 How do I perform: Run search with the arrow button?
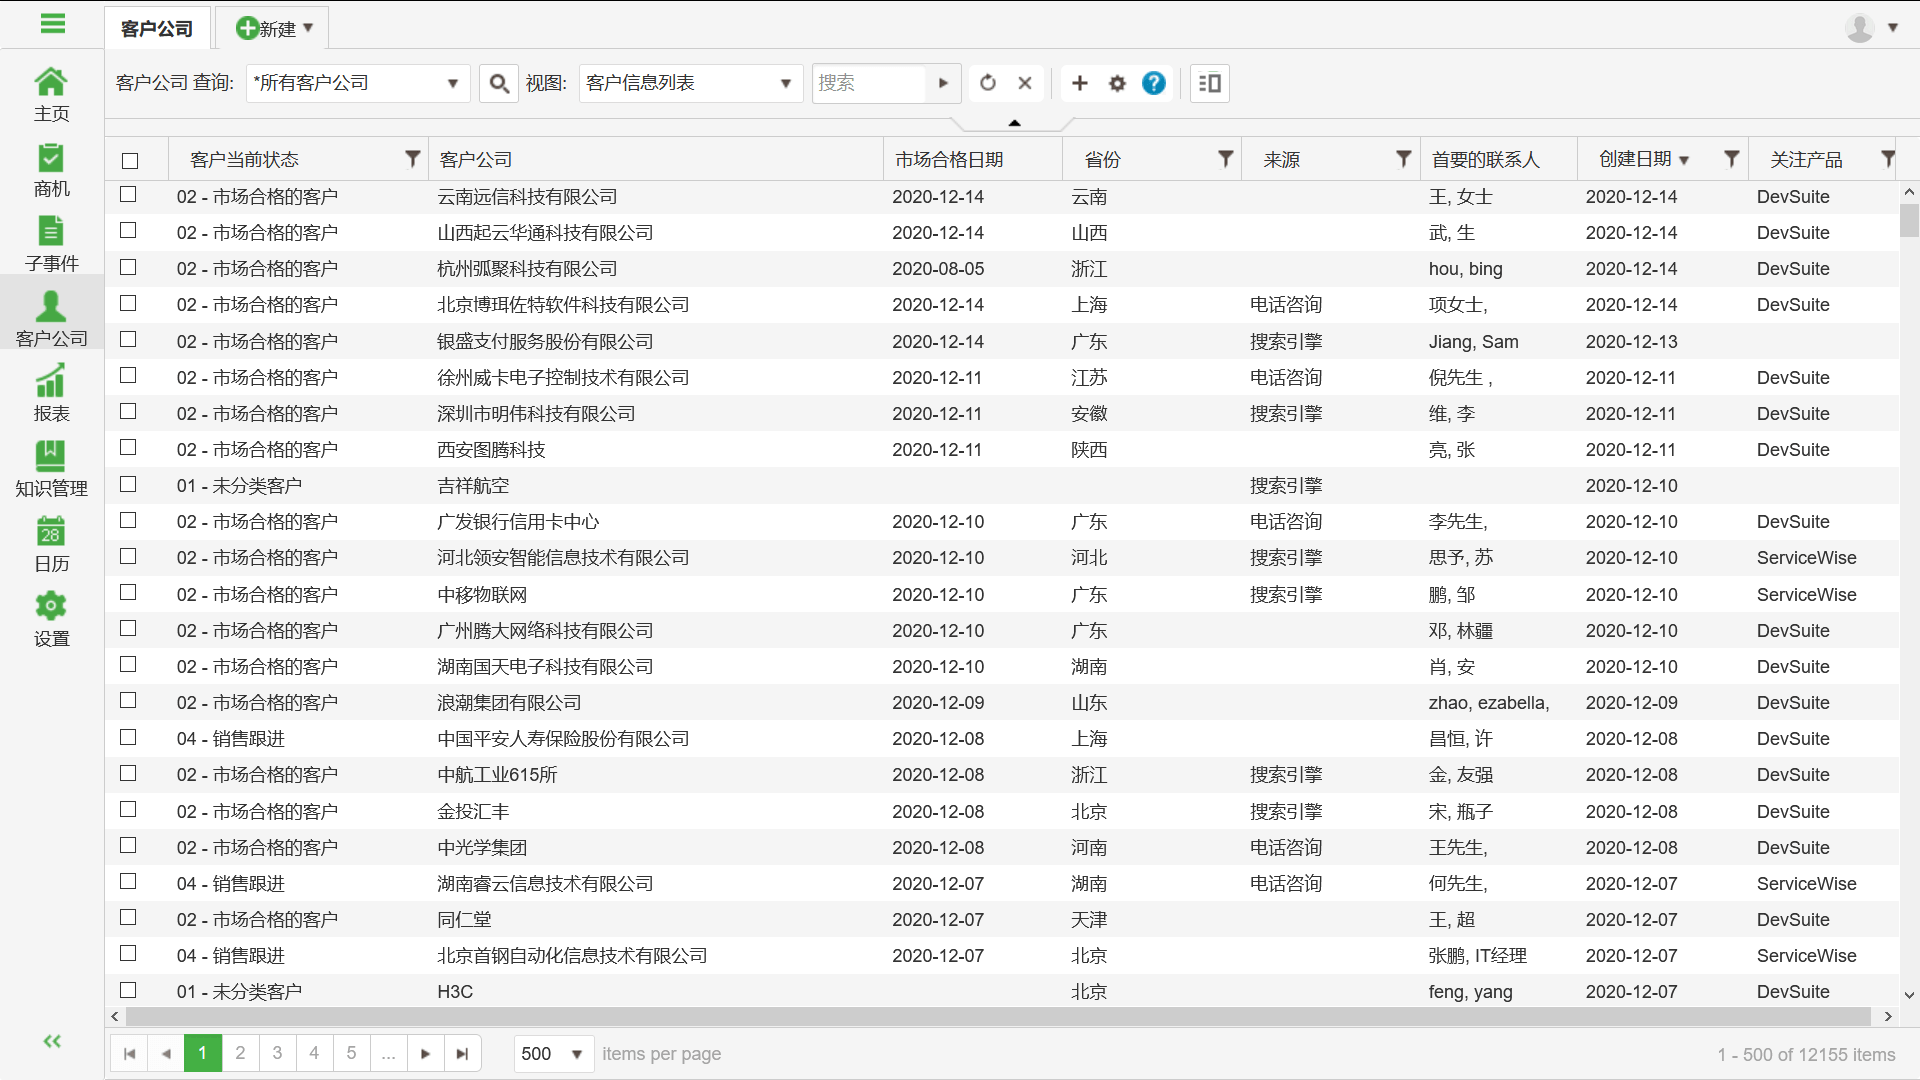tap(943, 83)
